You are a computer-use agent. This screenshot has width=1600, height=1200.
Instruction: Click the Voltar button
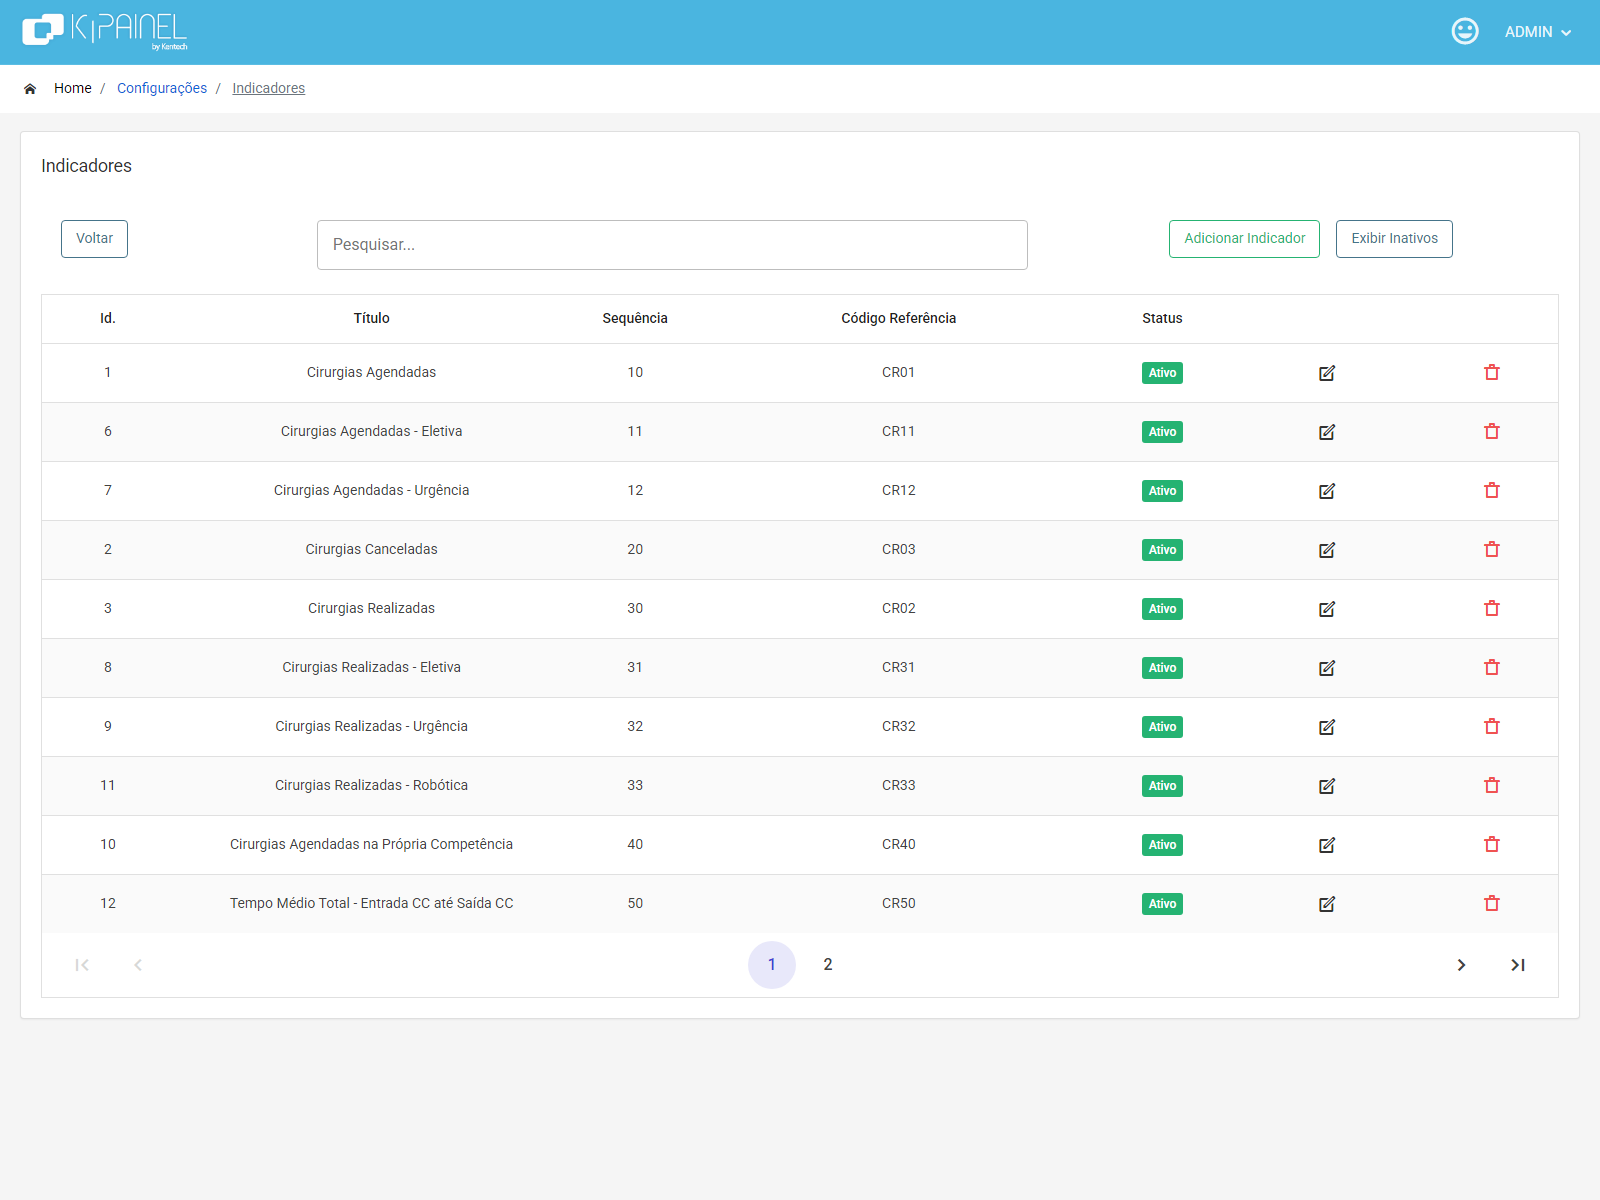pos(94,239)
